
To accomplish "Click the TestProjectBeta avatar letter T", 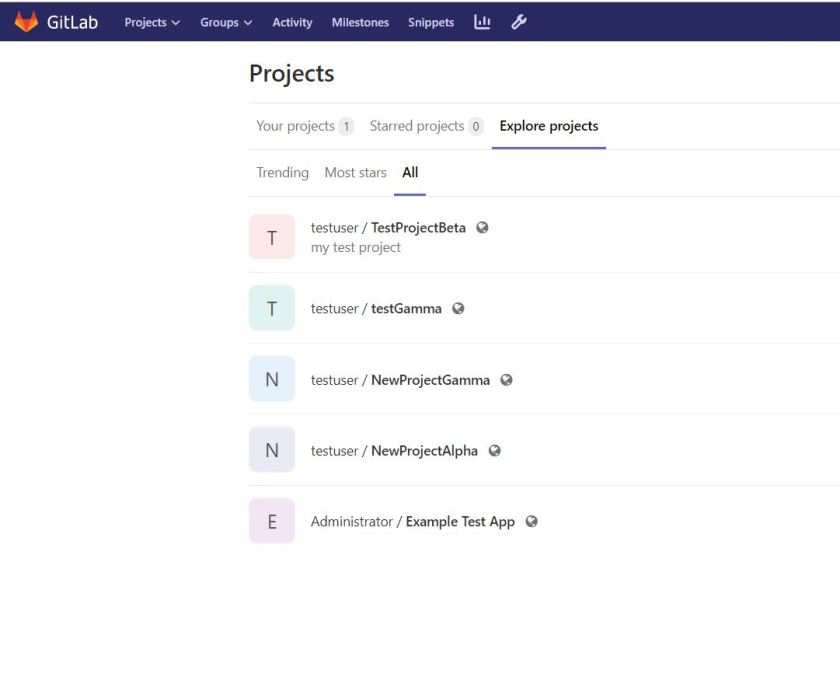I will (271, 237).
